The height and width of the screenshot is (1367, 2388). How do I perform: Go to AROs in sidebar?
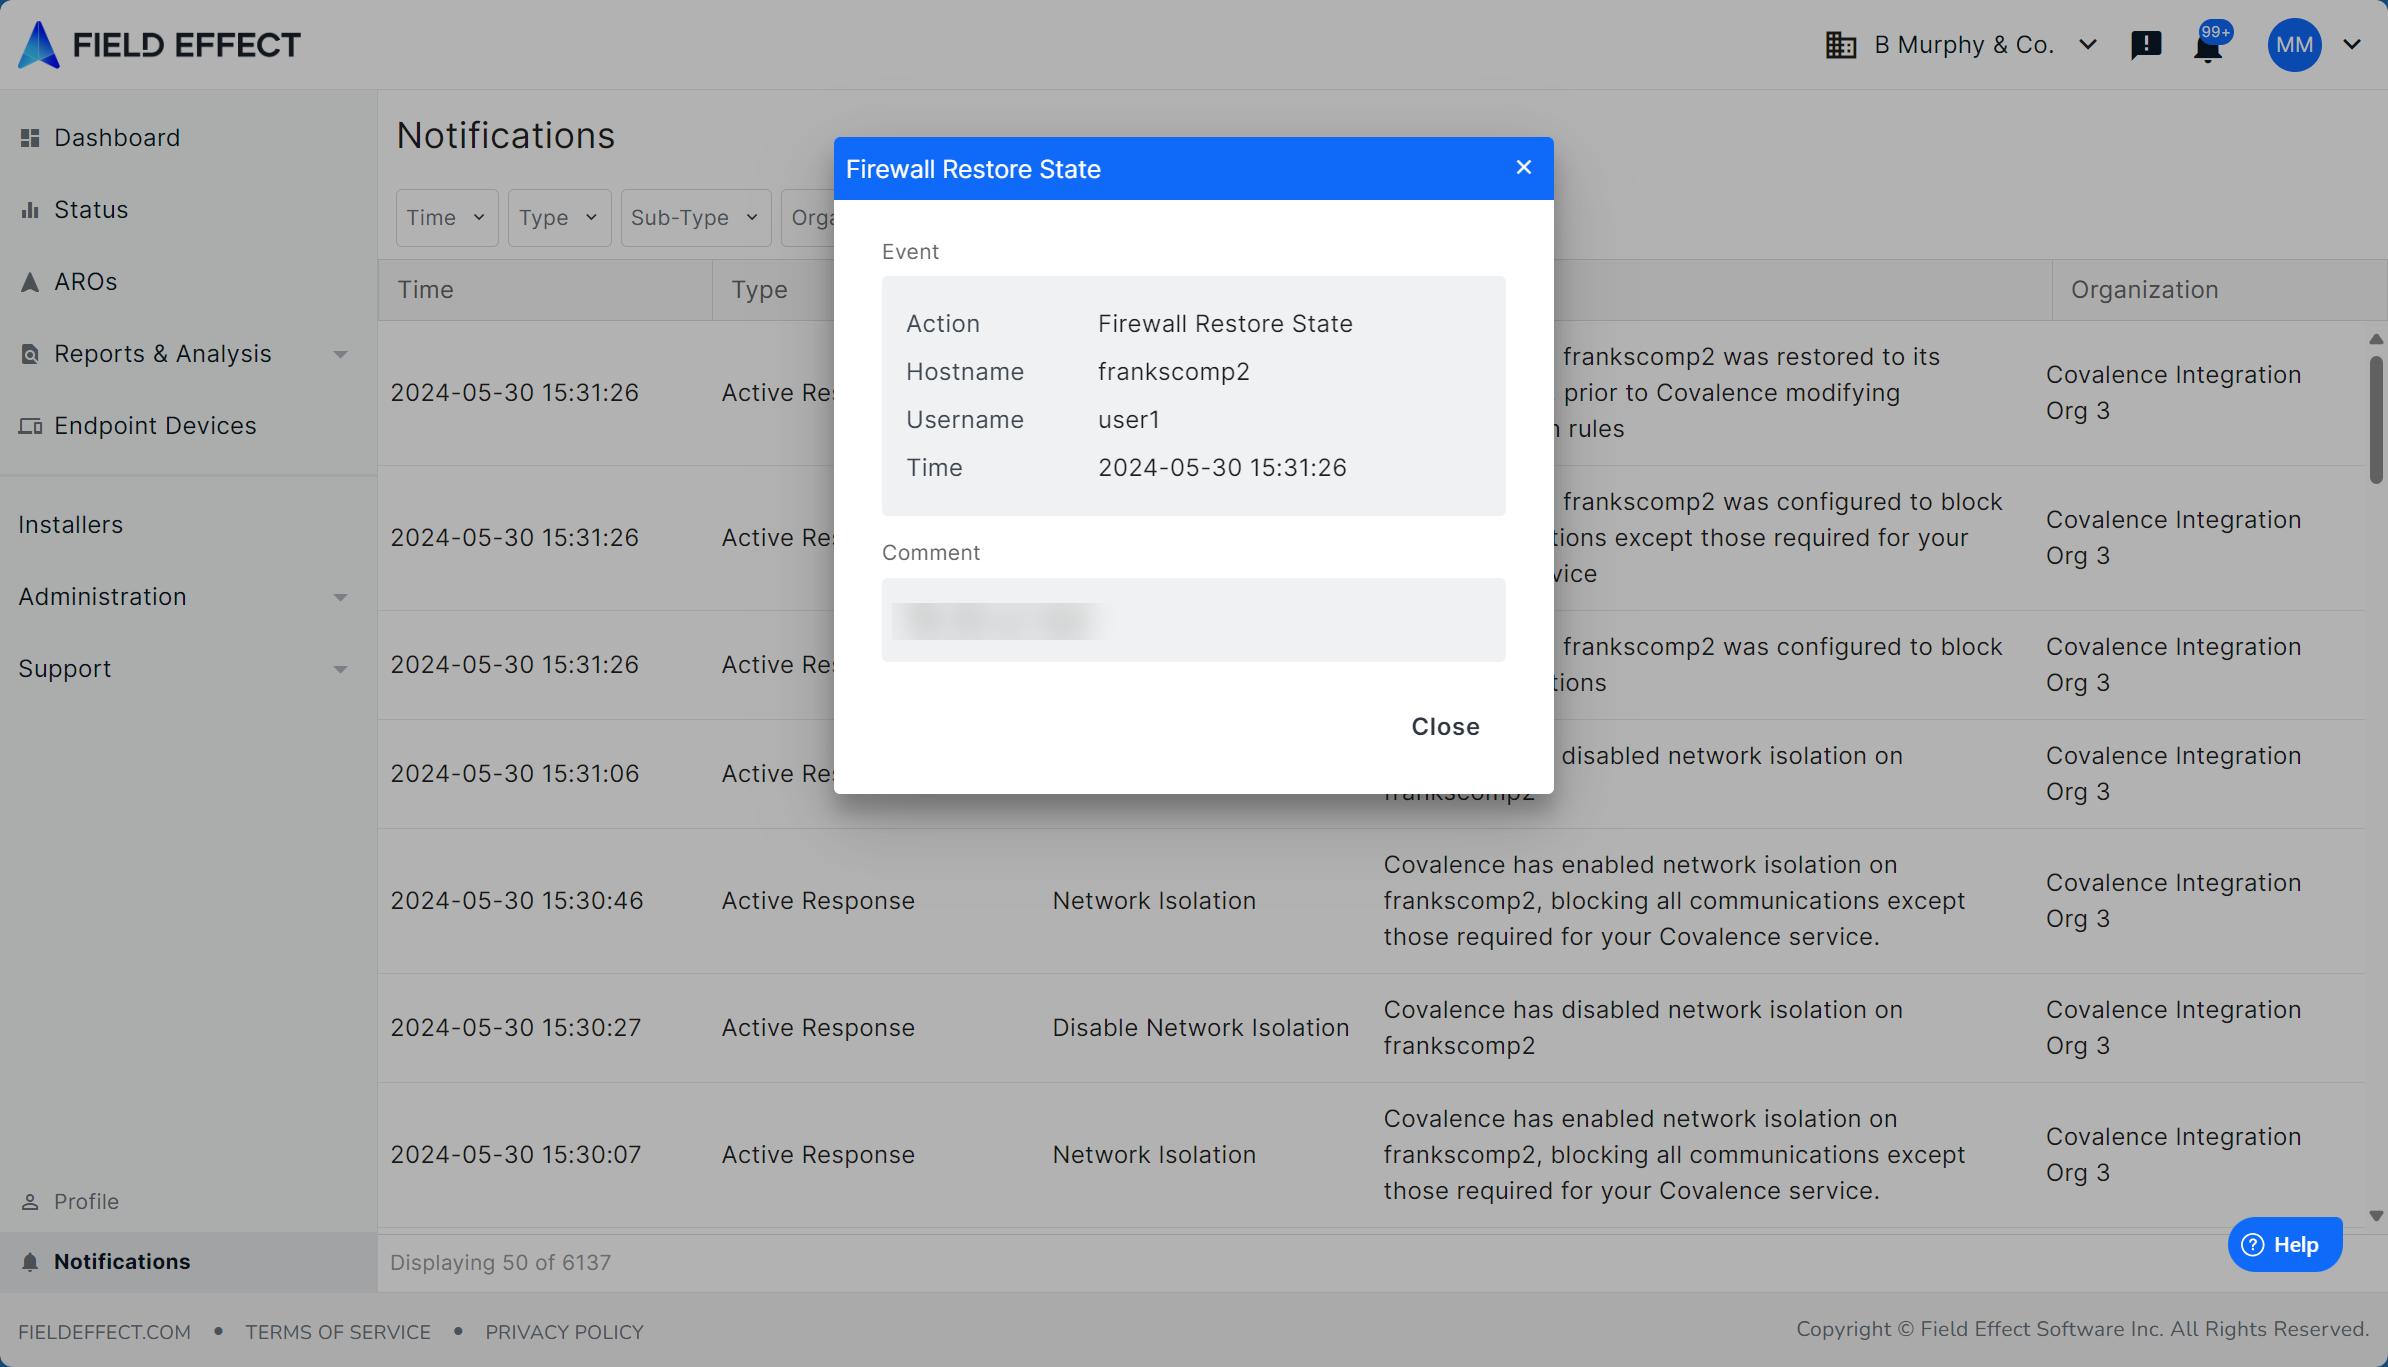(85, 282)
